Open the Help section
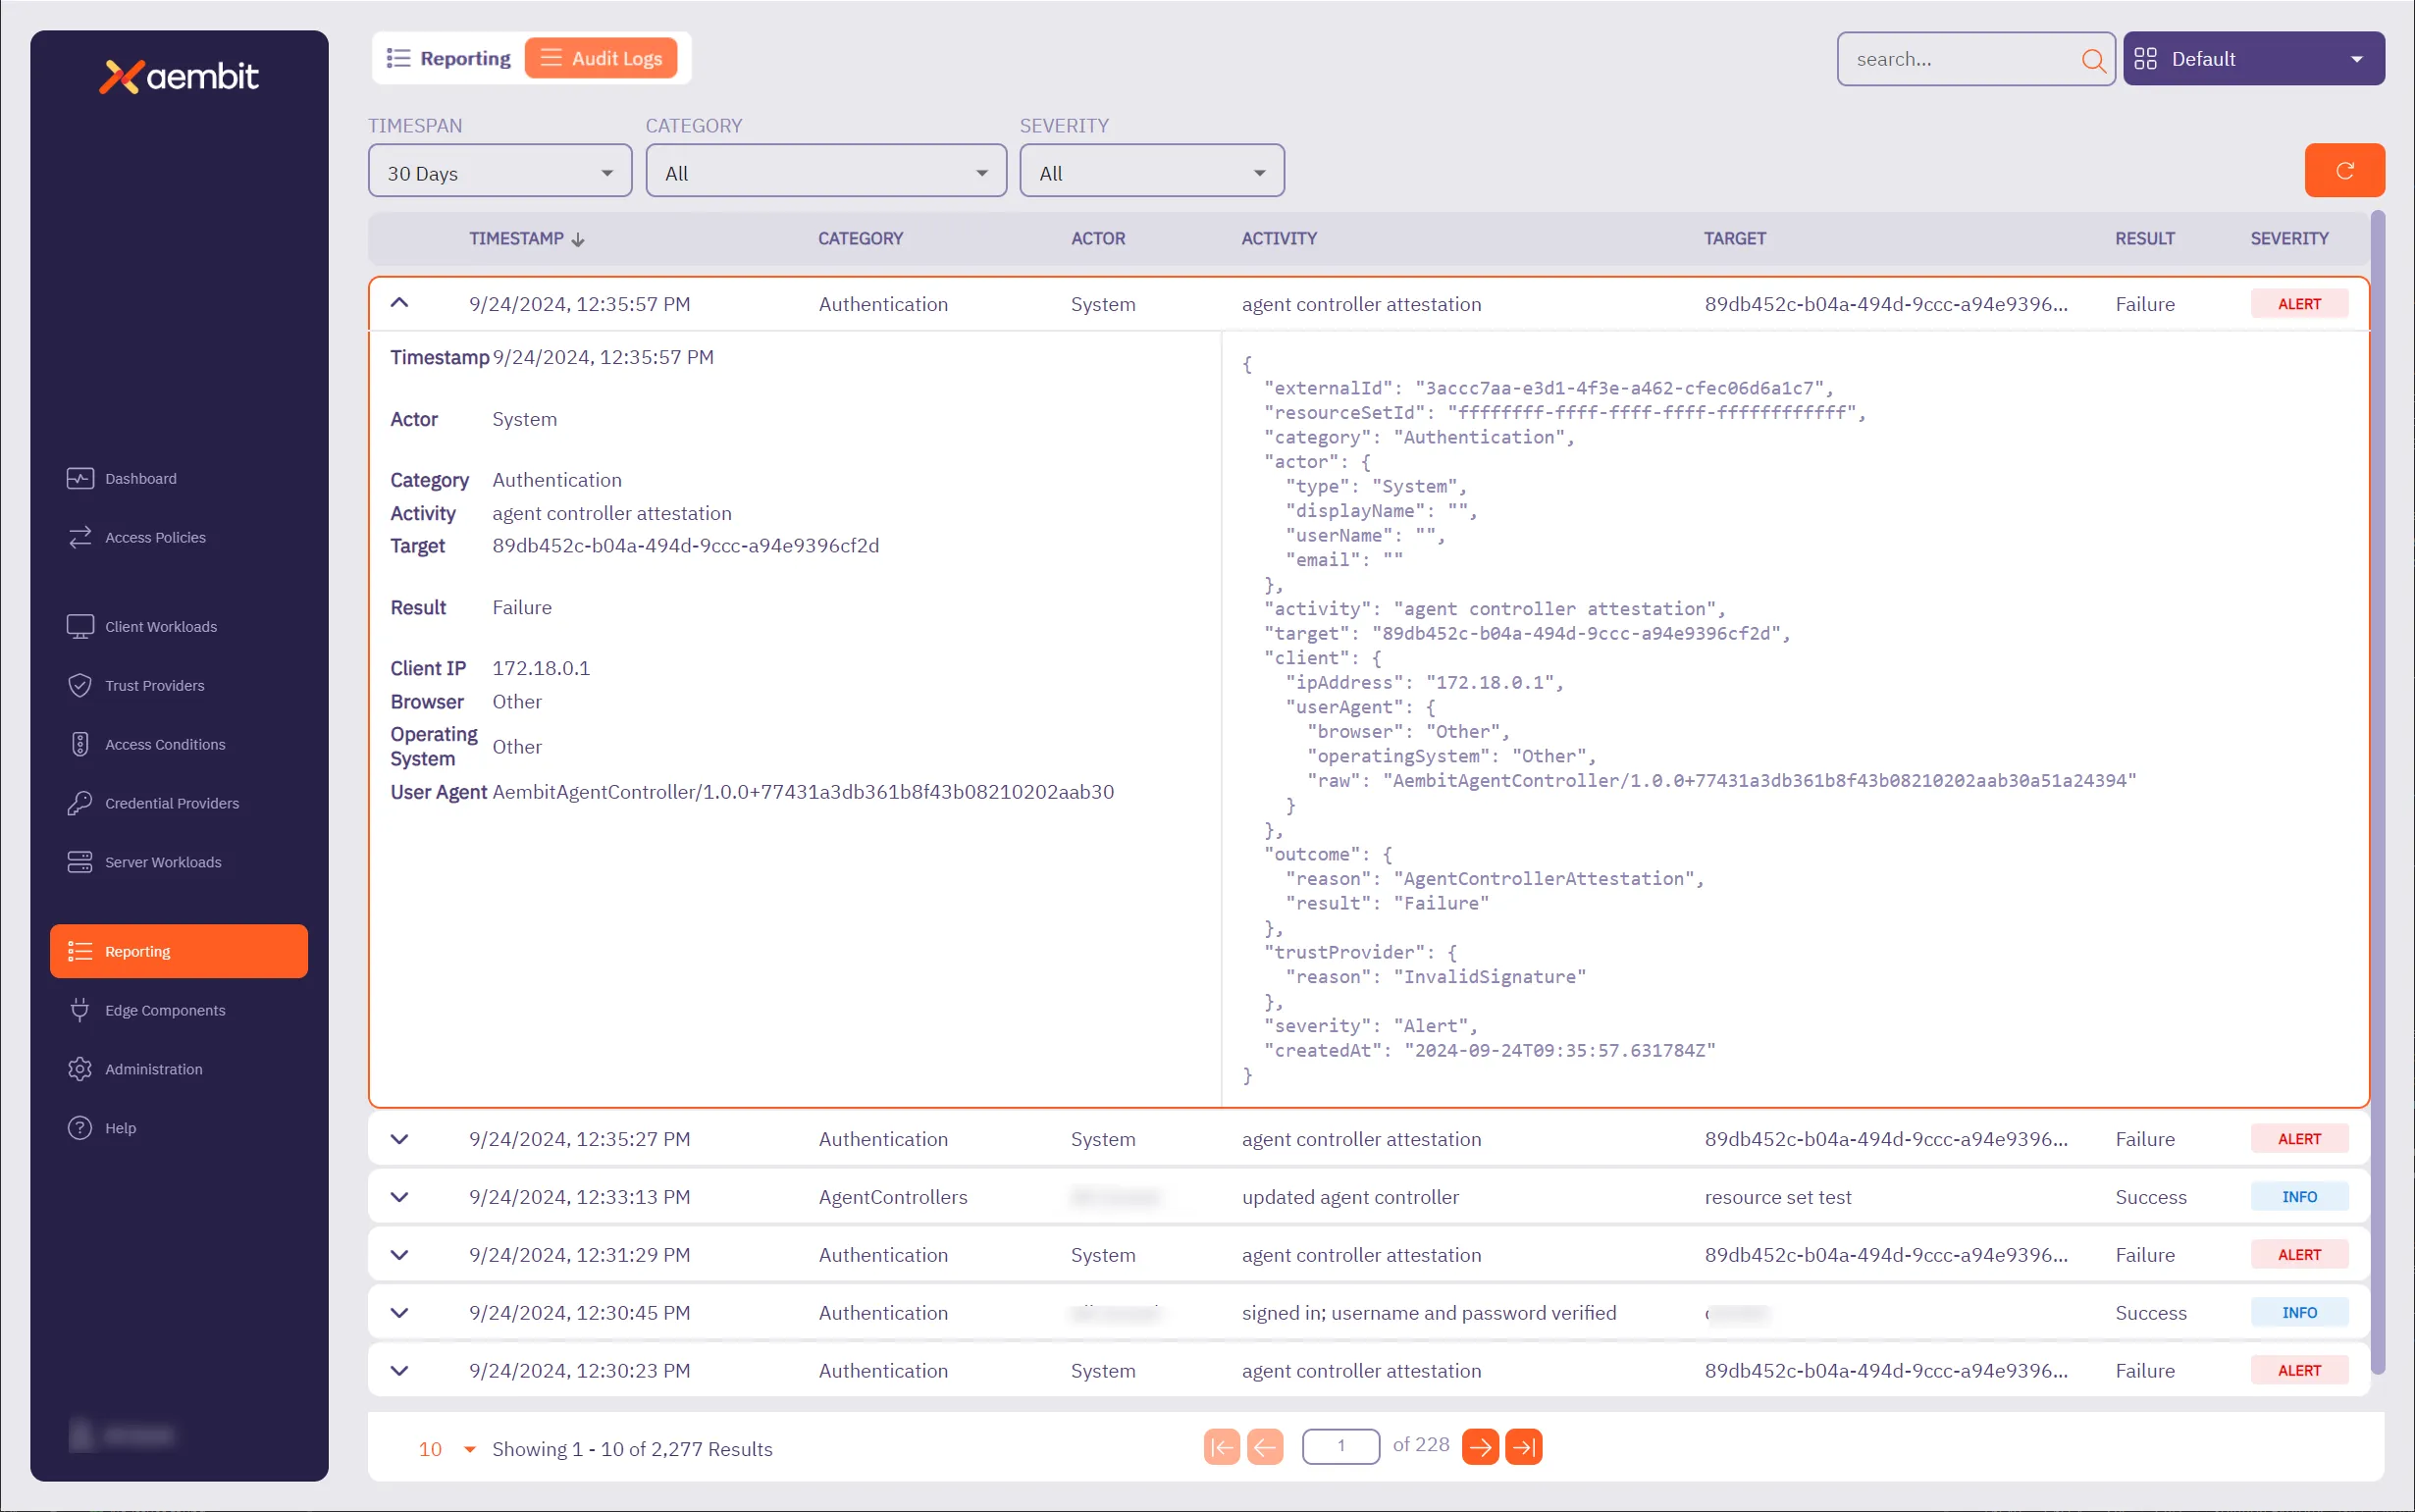 tap(118, 1127)
